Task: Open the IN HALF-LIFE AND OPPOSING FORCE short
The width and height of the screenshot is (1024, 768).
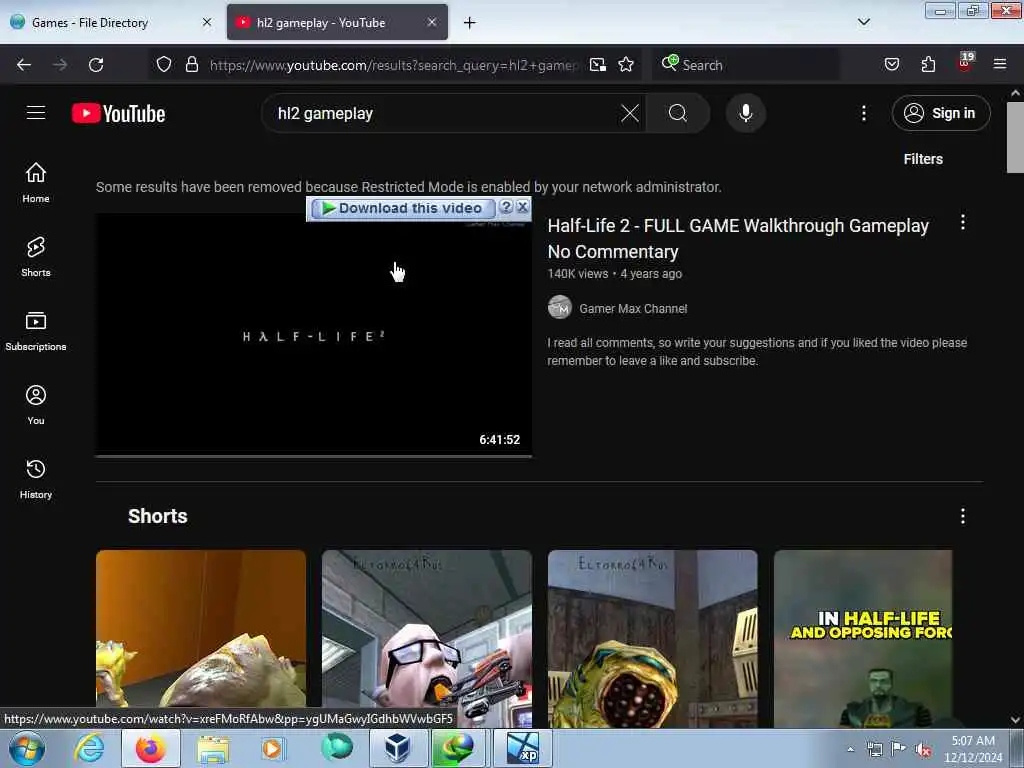Action: tap(863, 638)
